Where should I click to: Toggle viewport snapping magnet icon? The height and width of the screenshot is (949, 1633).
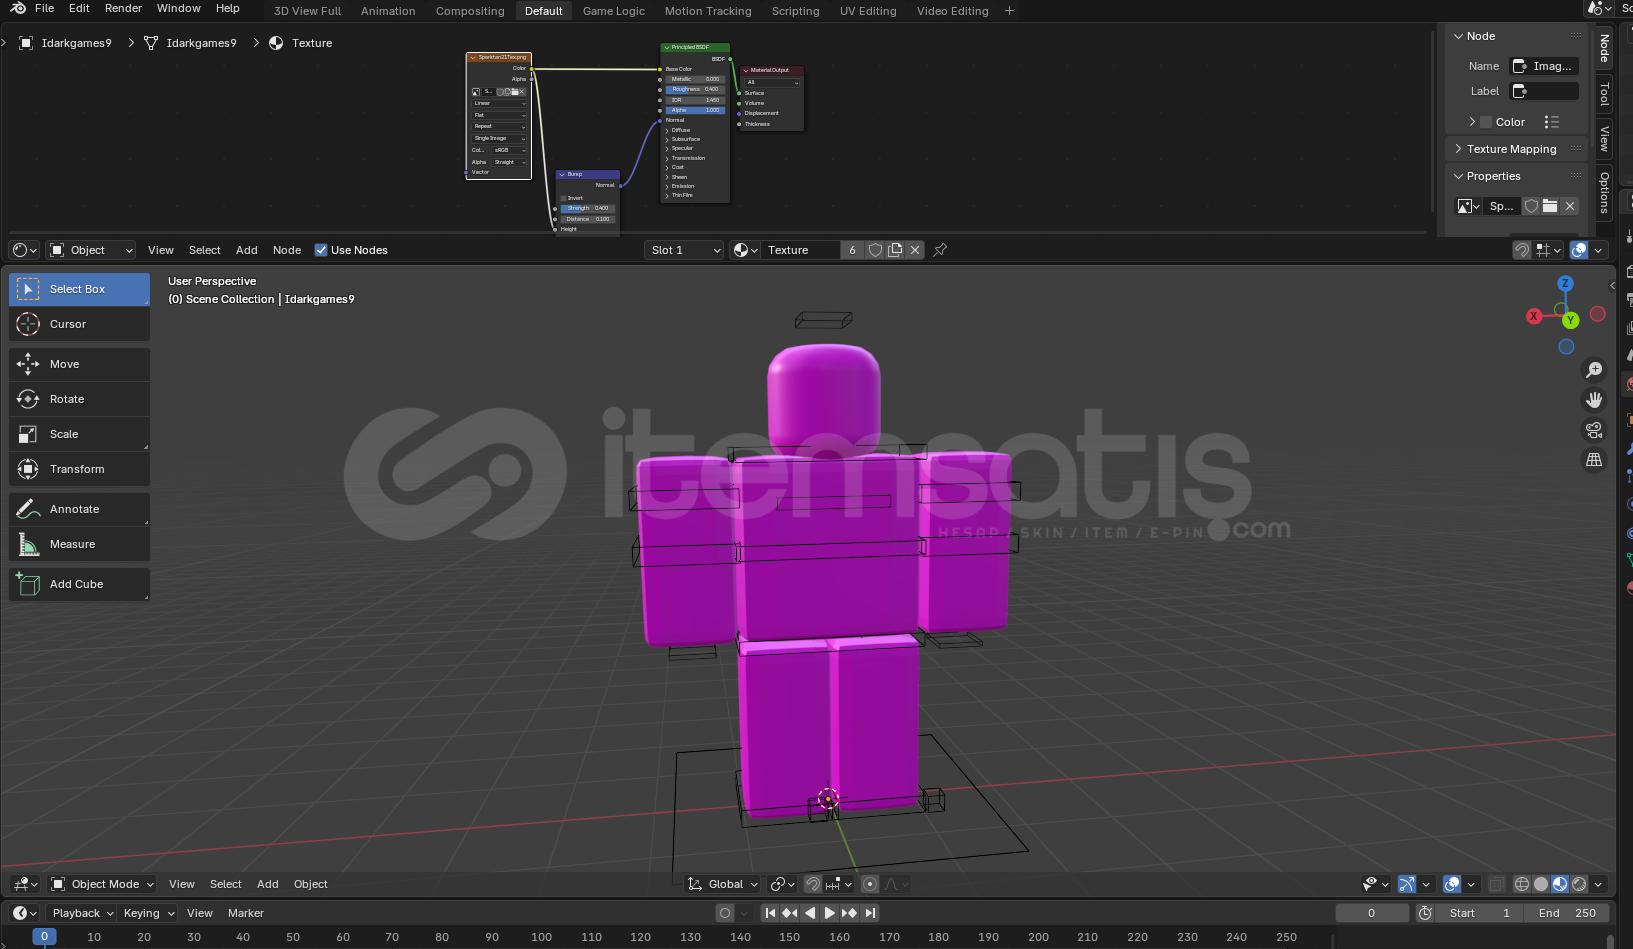pos(813,884)
